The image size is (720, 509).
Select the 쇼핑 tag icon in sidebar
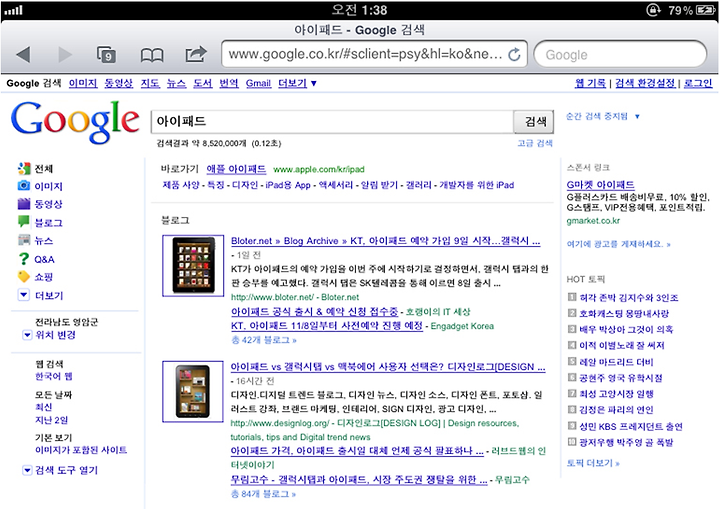24,277
